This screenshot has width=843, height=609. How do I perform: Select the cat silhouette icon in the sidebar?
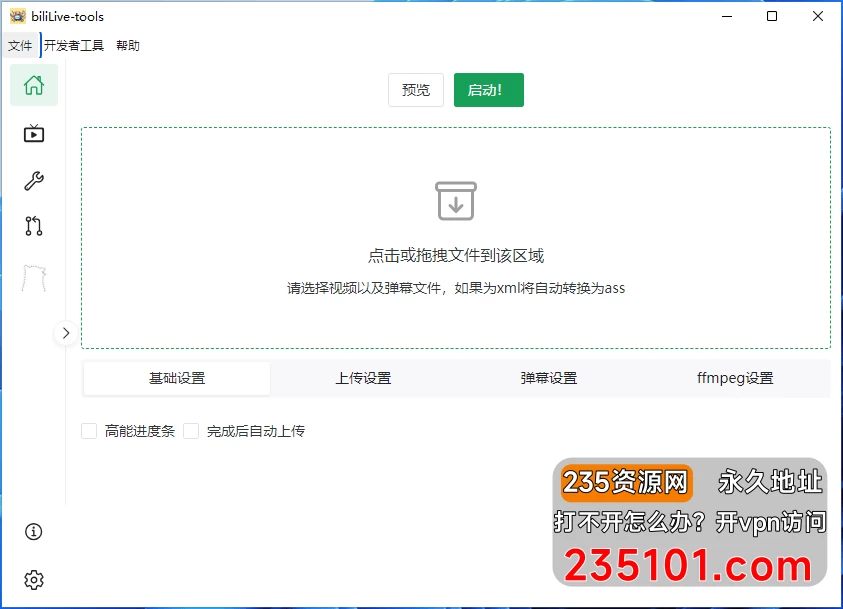pyautogui.click(x=33, y=277)
